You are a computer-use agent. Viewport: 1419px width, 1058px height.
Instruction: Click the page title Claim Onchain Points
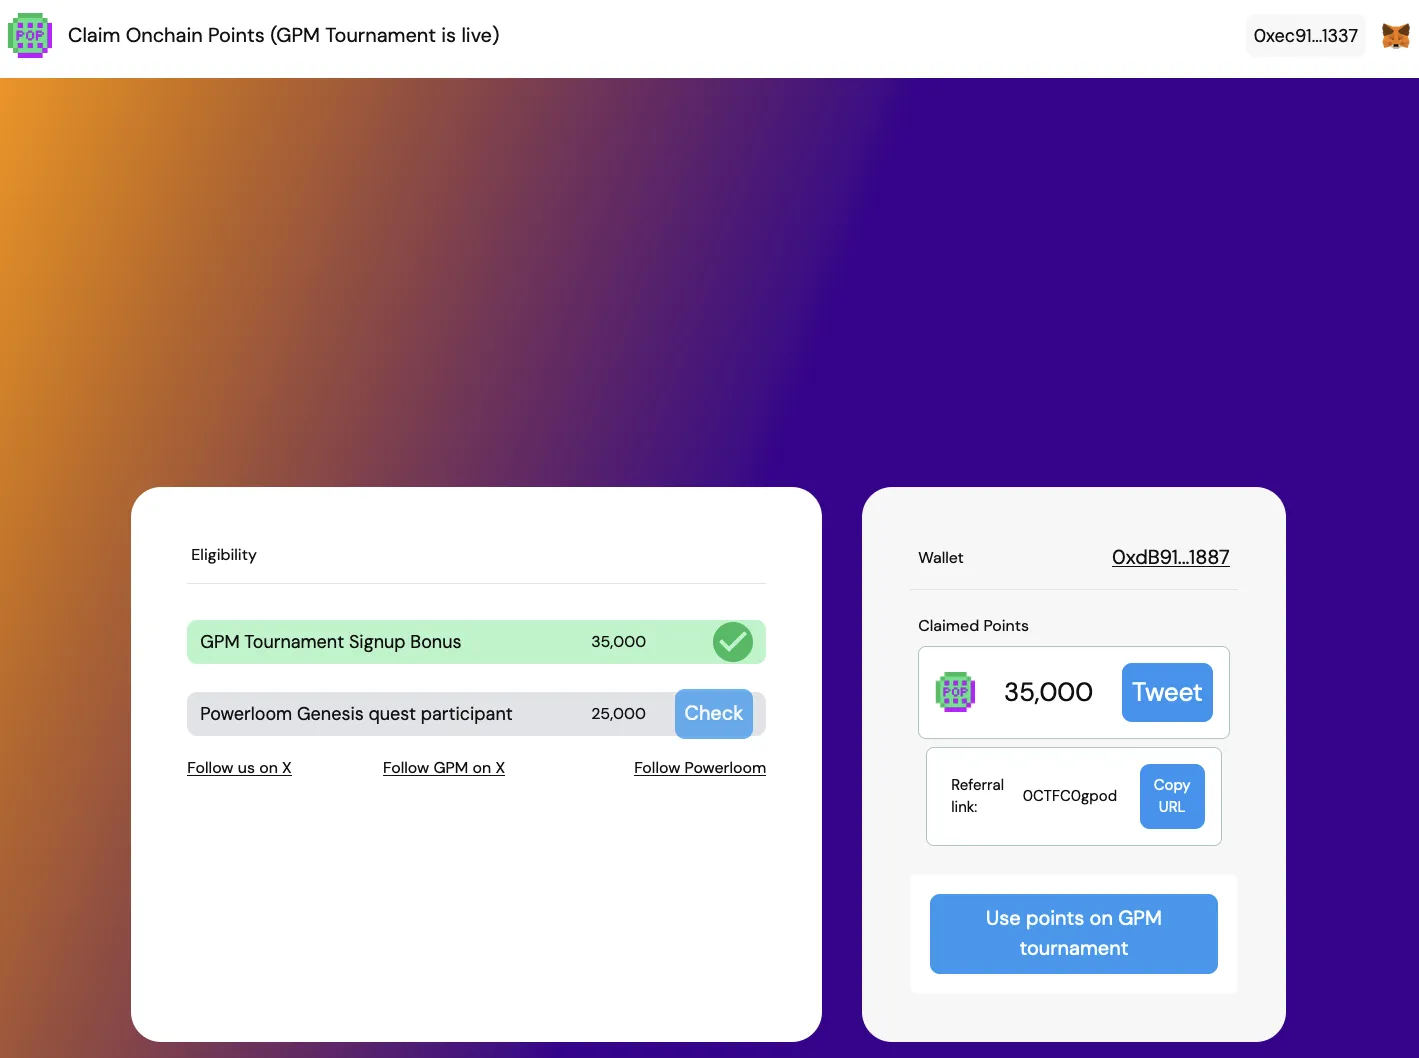point(284,35)
